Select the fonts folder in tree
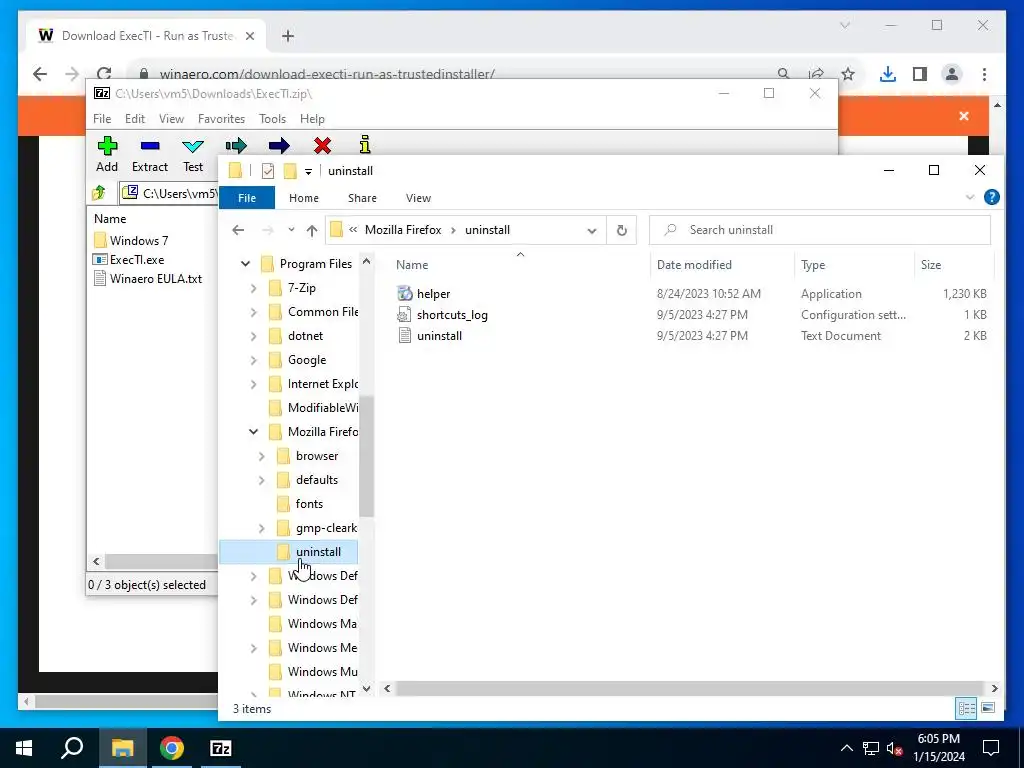The width and height of the screenshot is (1024, 768). 309,504
